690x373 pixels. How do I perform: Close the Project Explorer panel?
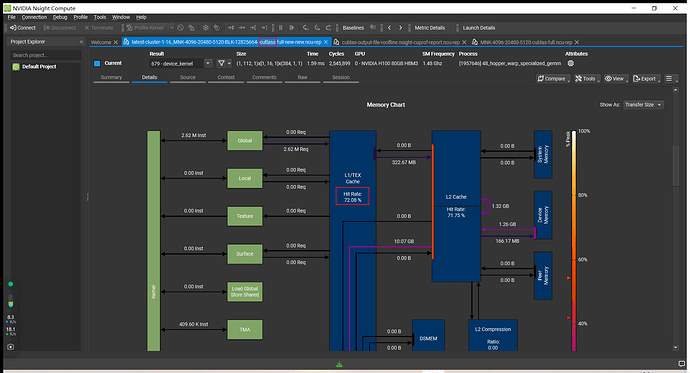coord(81,42)
